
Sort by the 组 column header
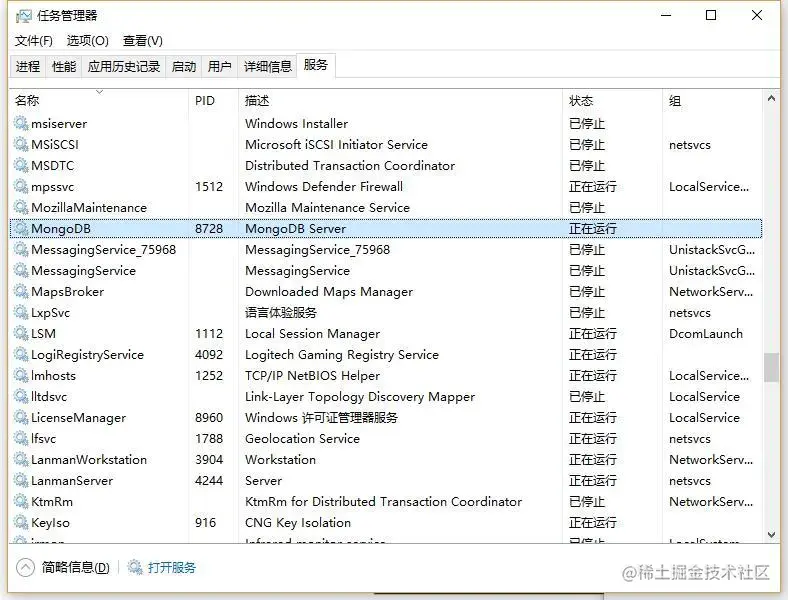(x=713, y=101)
